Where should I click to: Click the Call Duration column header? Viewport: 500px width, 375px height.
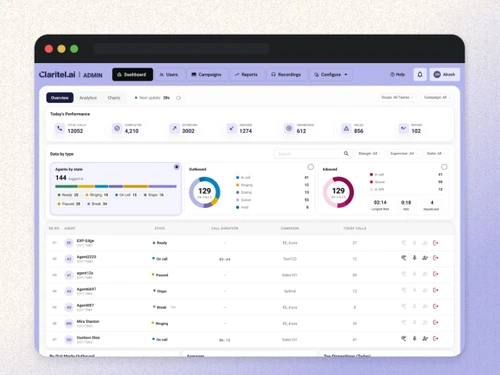[x=225, y=228]
